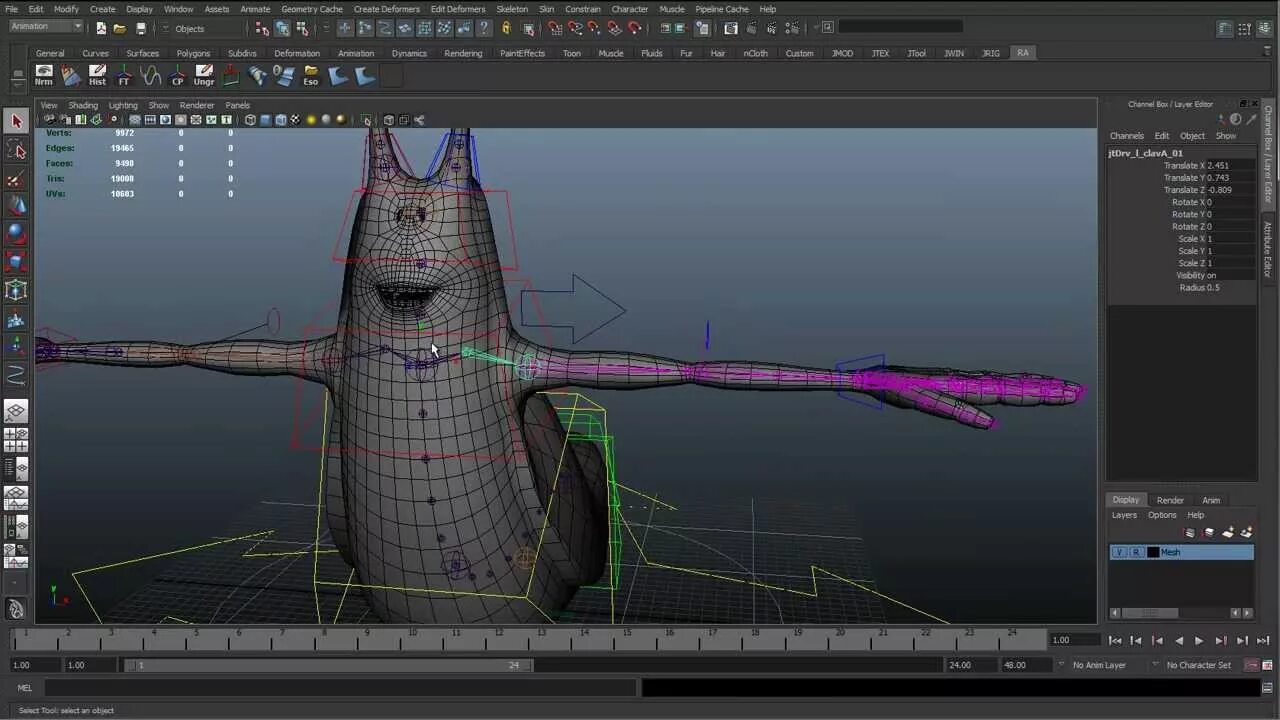Enable viewport wireframe cube icon
This screenshot has width=1280, height=720.
click(x=250, y=120)
